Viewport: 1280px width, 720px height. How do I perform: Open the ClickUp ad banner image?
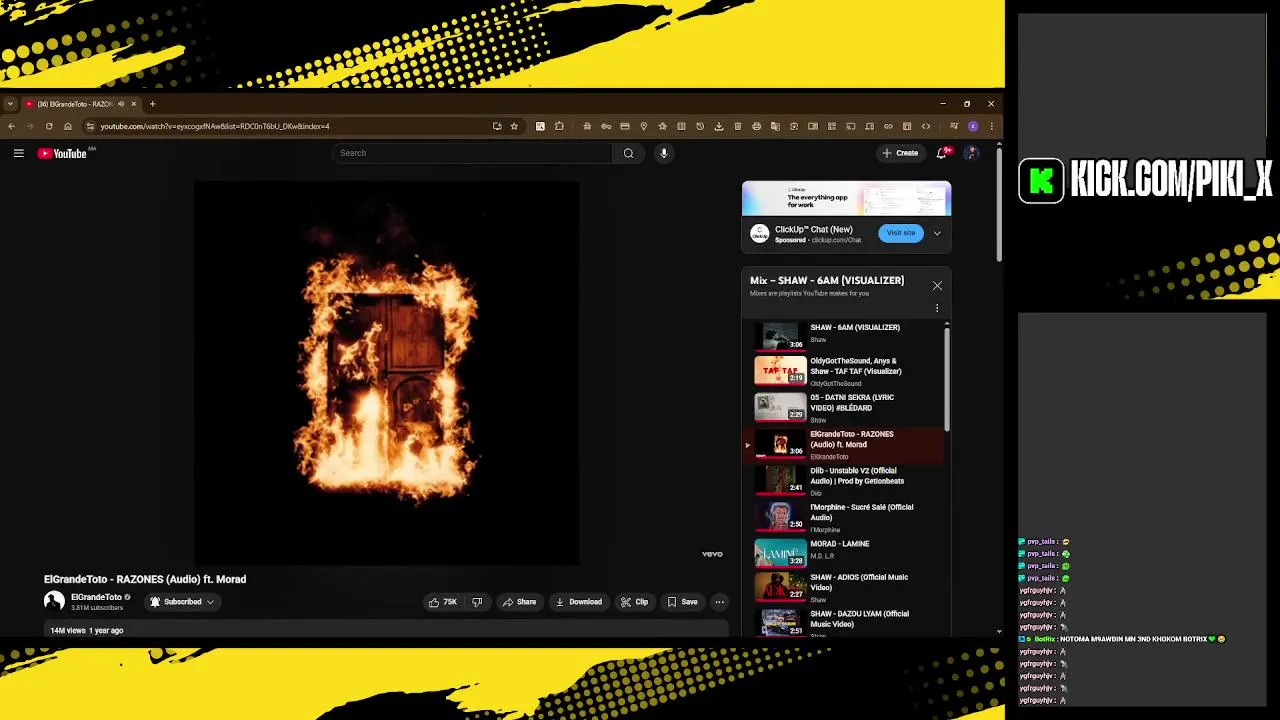pyautogui.click(x=846, y=198)
